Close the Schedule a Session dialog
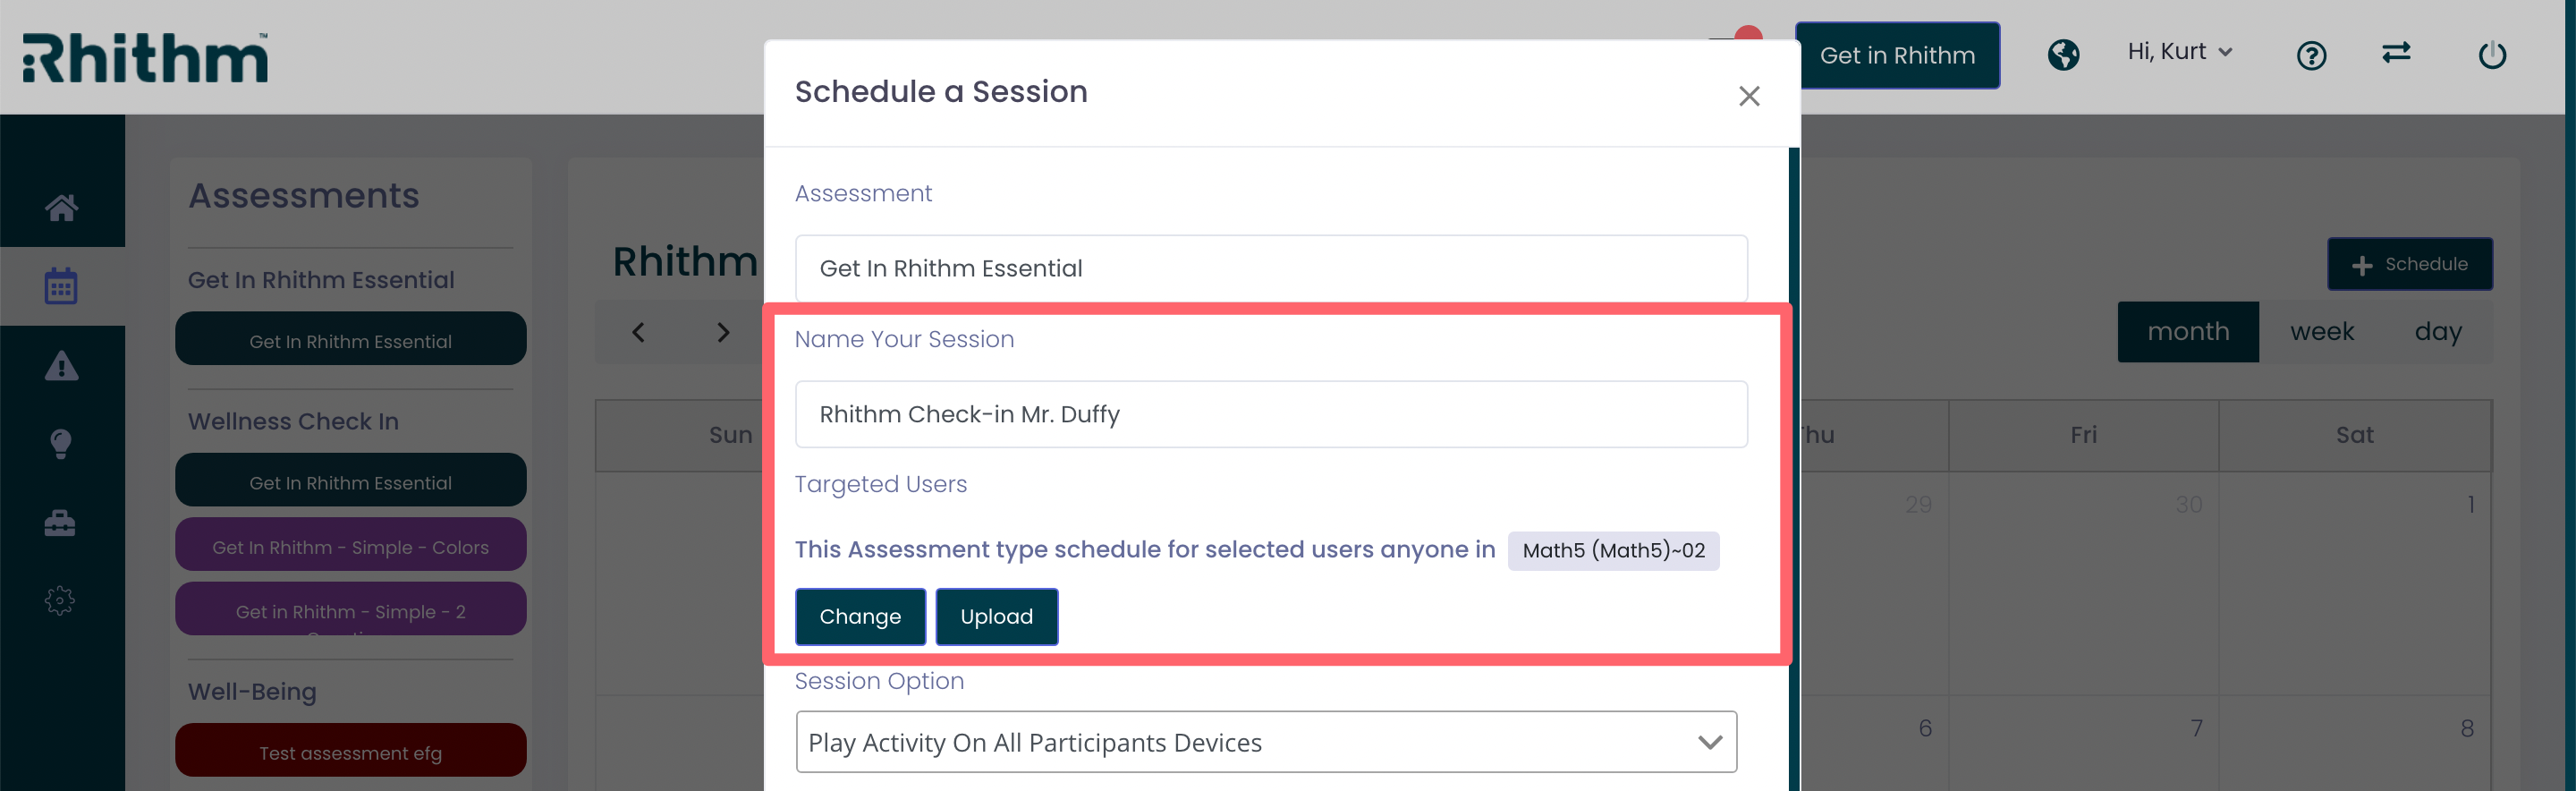Viewport: 2576px width, 791px height. pyautogui.click(x=1748, y=96)
